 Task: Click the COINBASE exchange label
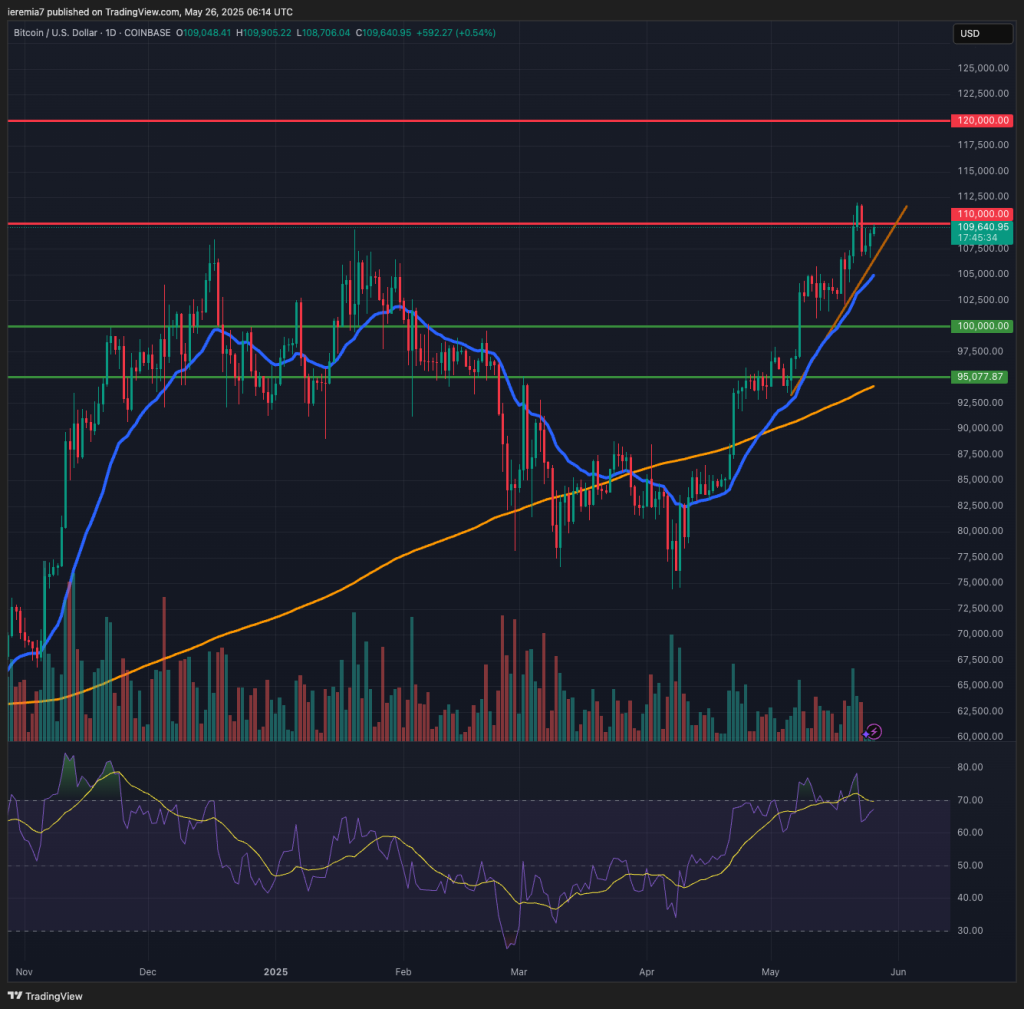click(x=147, y=33)
